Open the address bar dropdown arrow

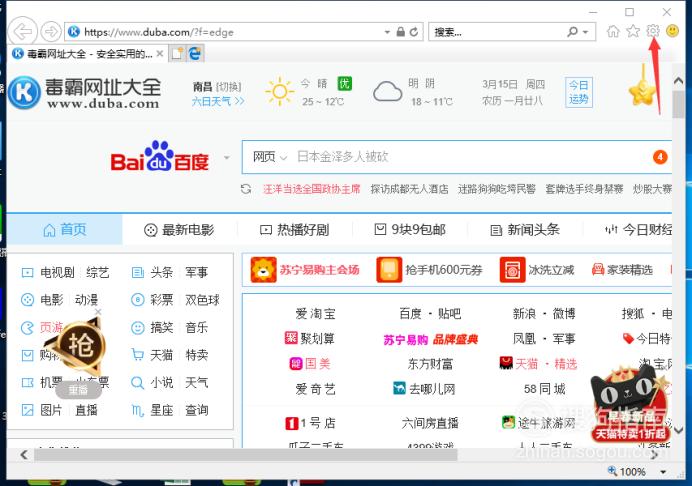pyautogui.click(x=387, y=32)
